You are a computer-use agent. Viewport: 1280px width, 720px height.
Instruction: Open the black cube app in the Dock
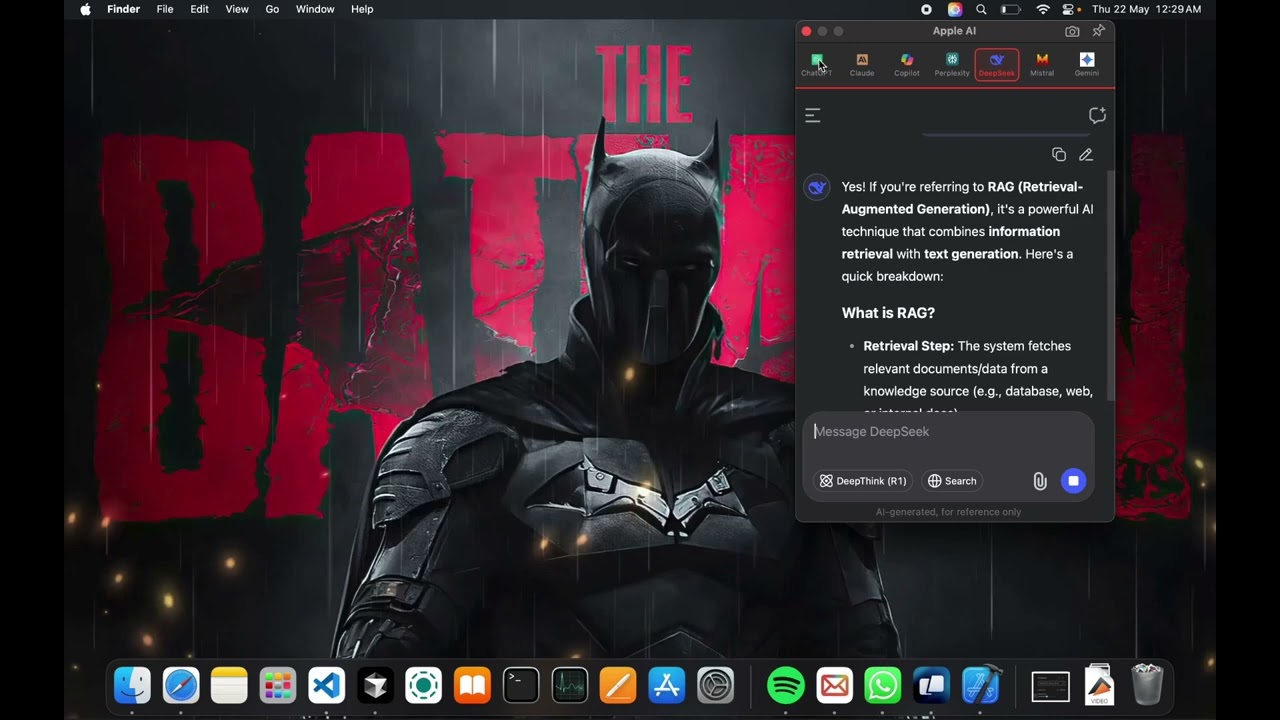[x=375, y=685]
